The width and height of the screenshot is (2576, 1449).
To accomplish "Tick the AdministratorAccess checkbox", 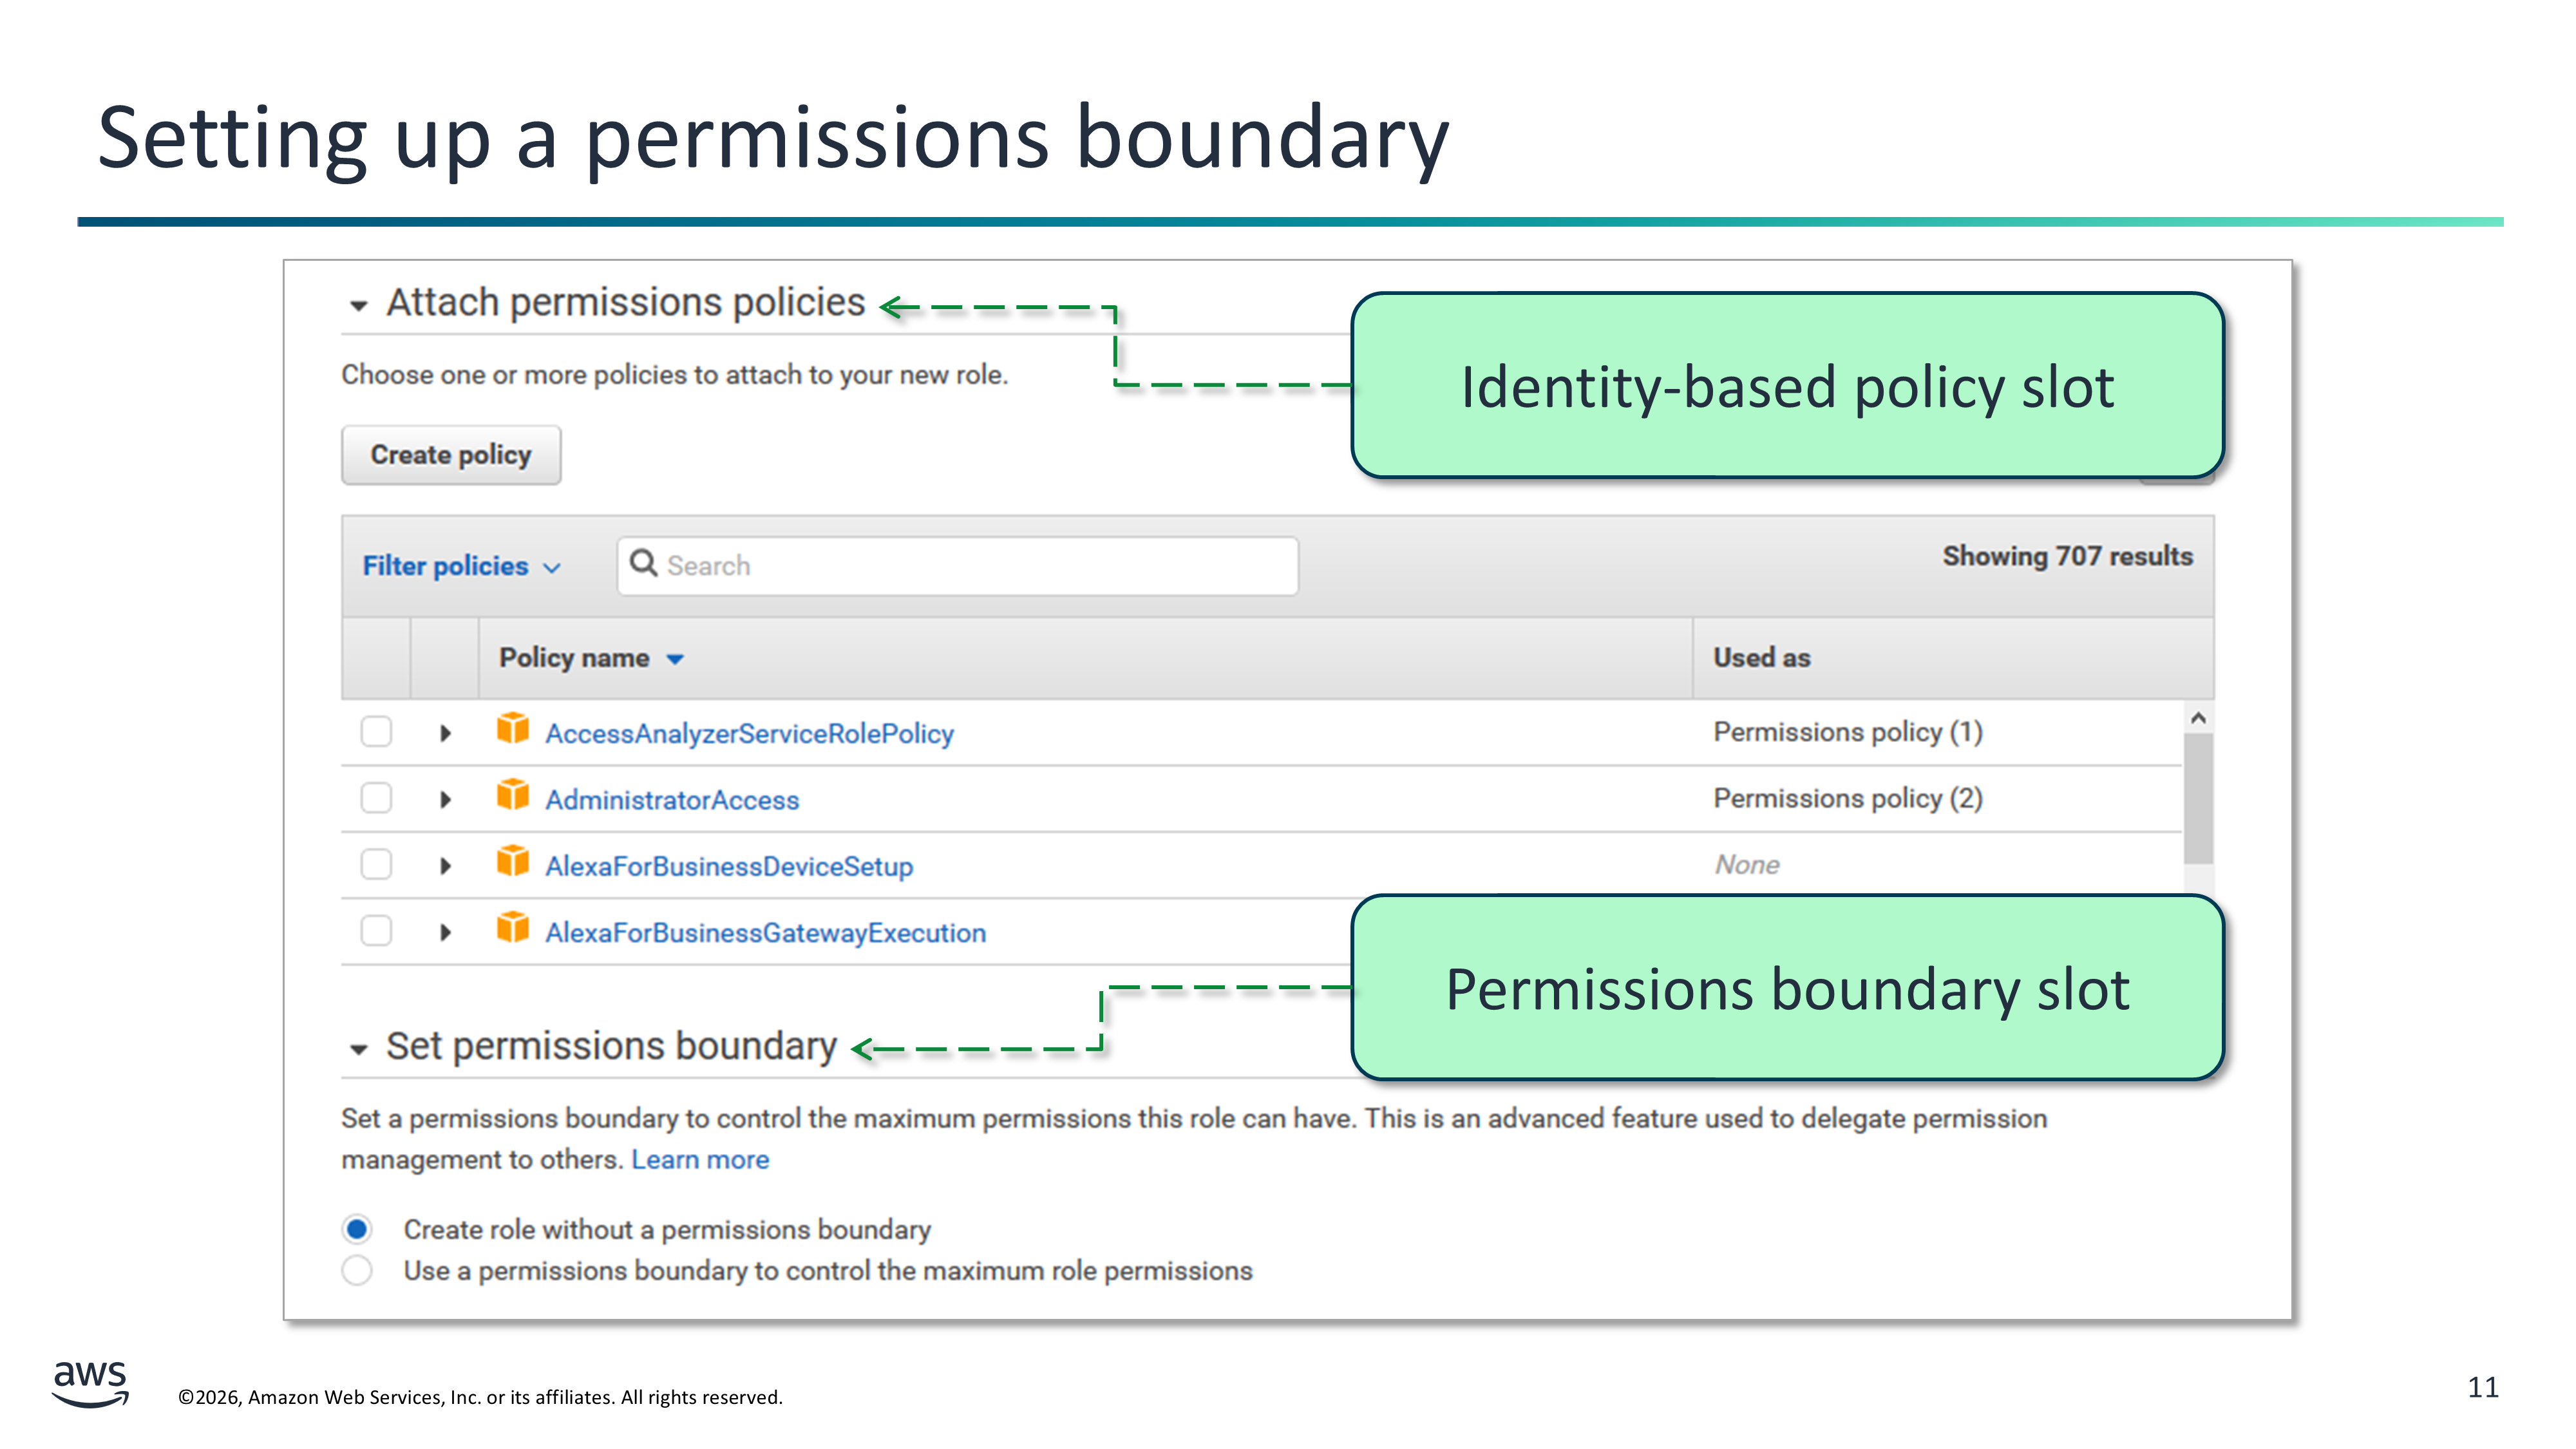I will click(376, 798).
